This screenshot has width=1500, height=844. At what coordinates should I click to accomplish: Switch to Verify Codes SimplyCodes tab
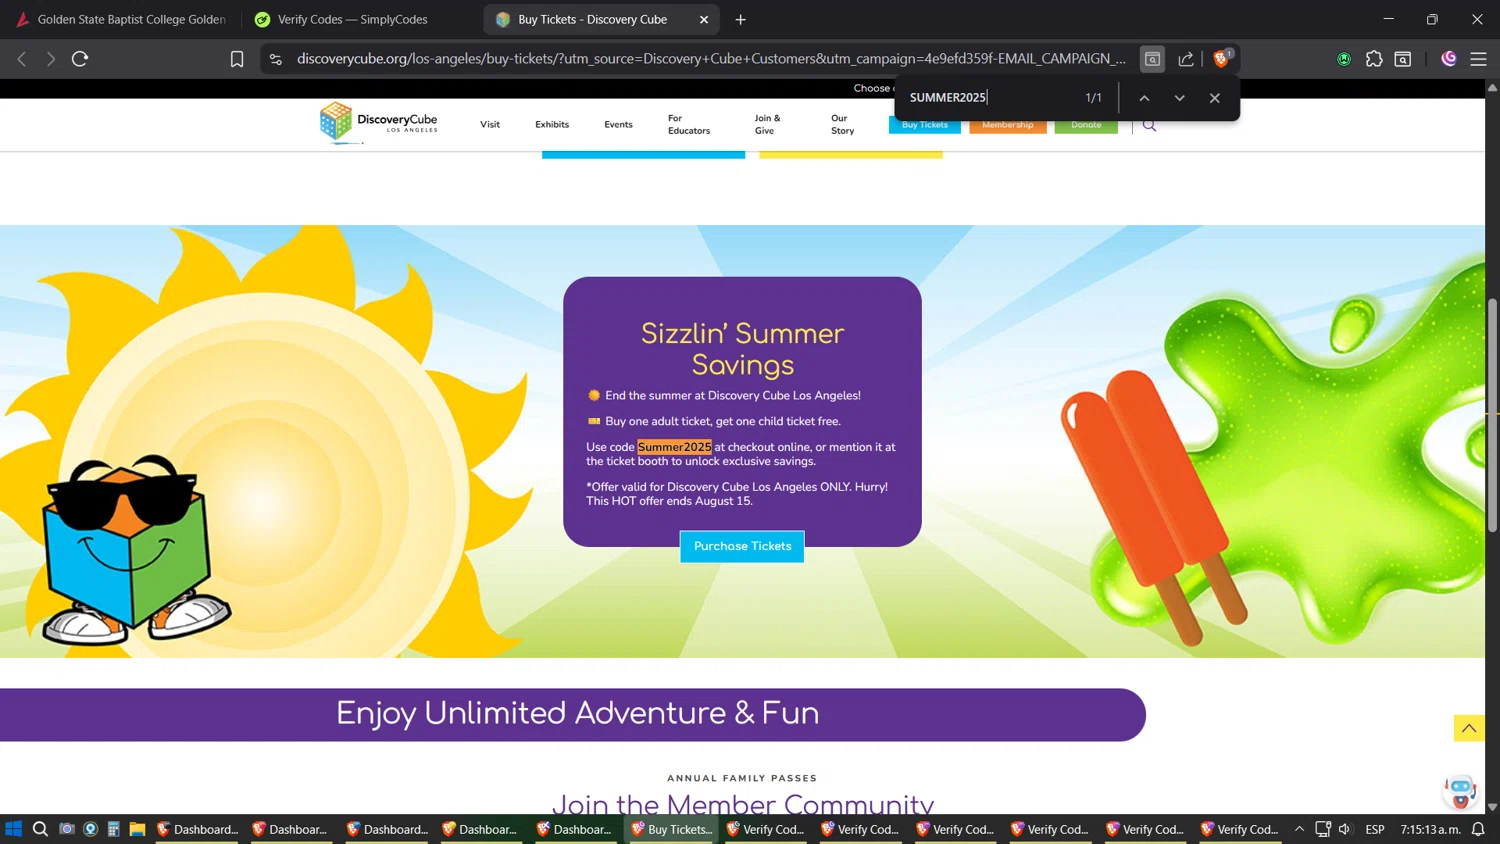click(352, 19)
